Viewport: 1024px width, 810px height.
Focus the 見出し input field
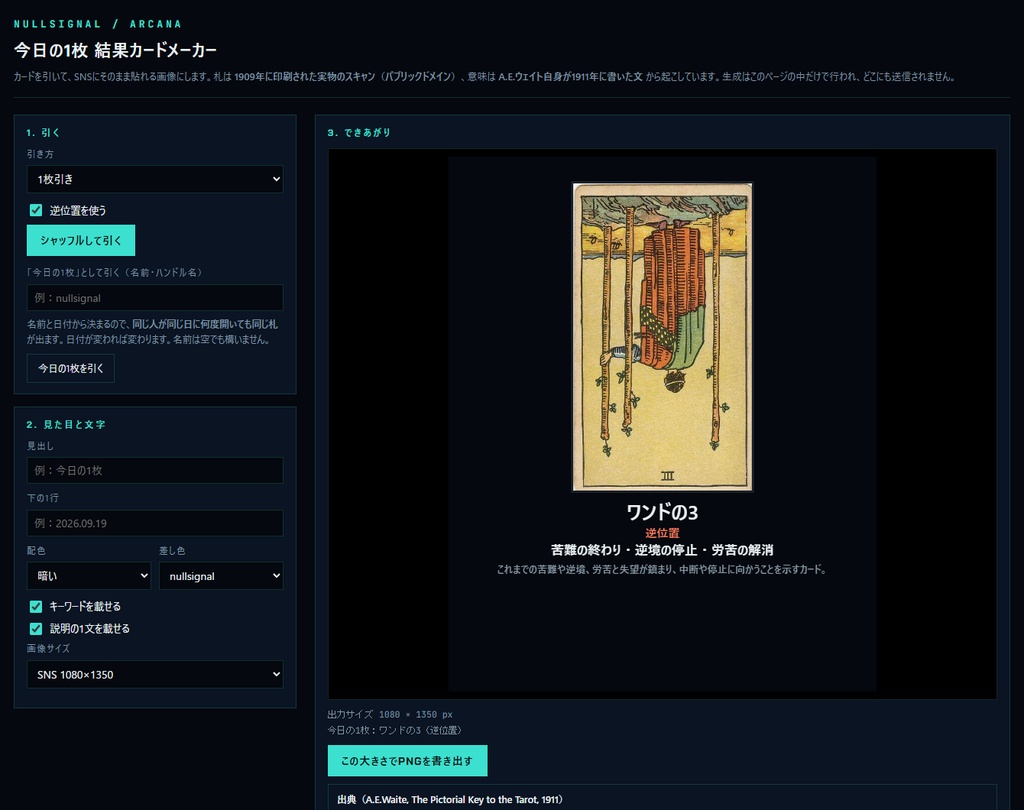(155, 470)
